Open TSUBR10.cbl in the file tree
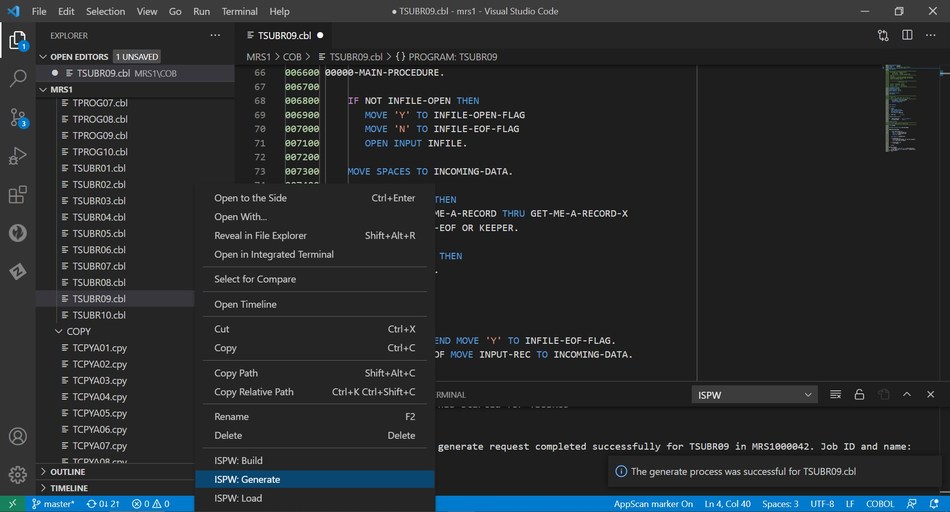Viewport: 950px width, 512px height. click(x=99, y=315)
